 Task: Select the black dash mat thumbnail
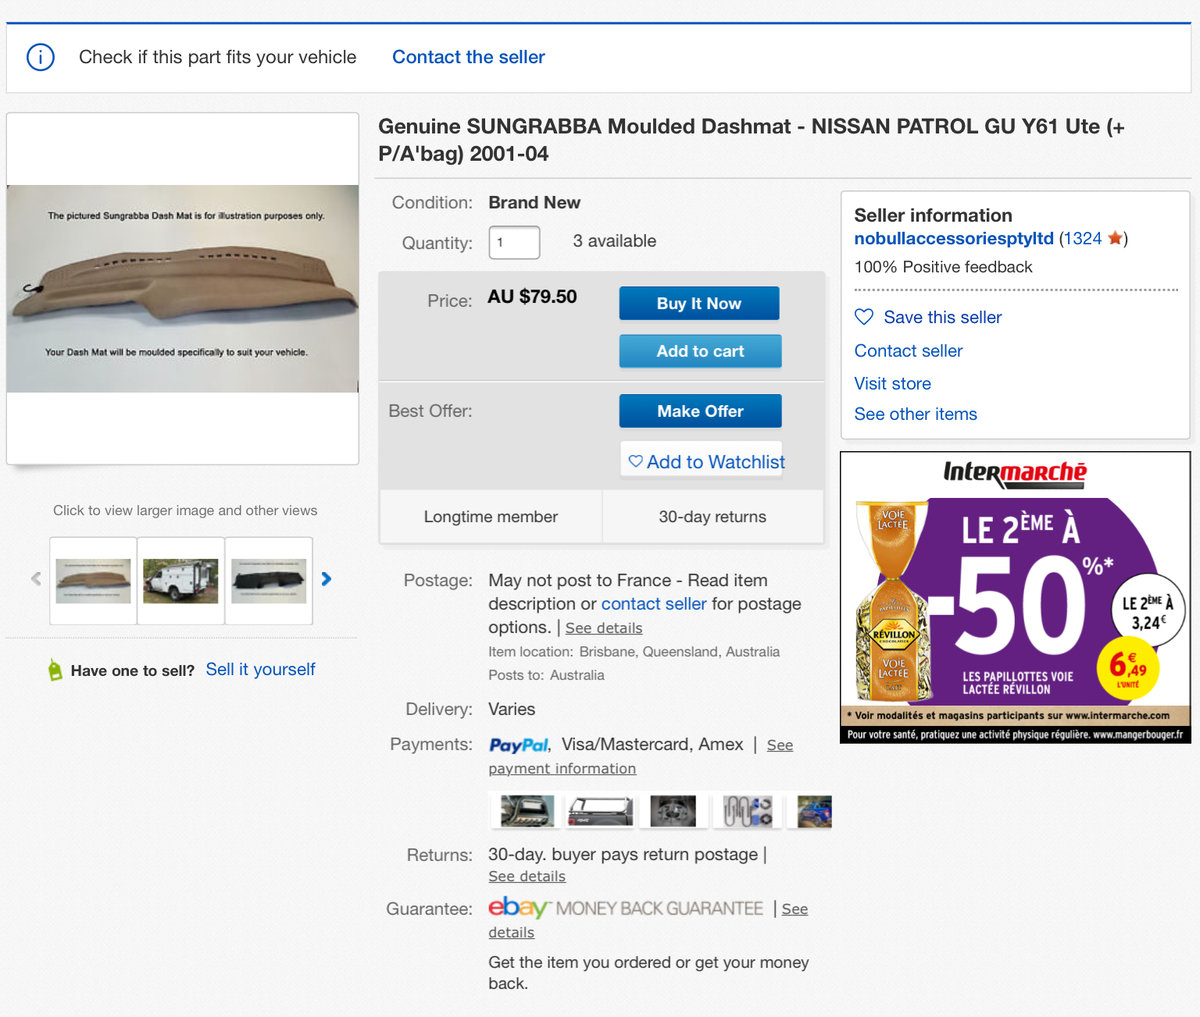click(269, 580)
